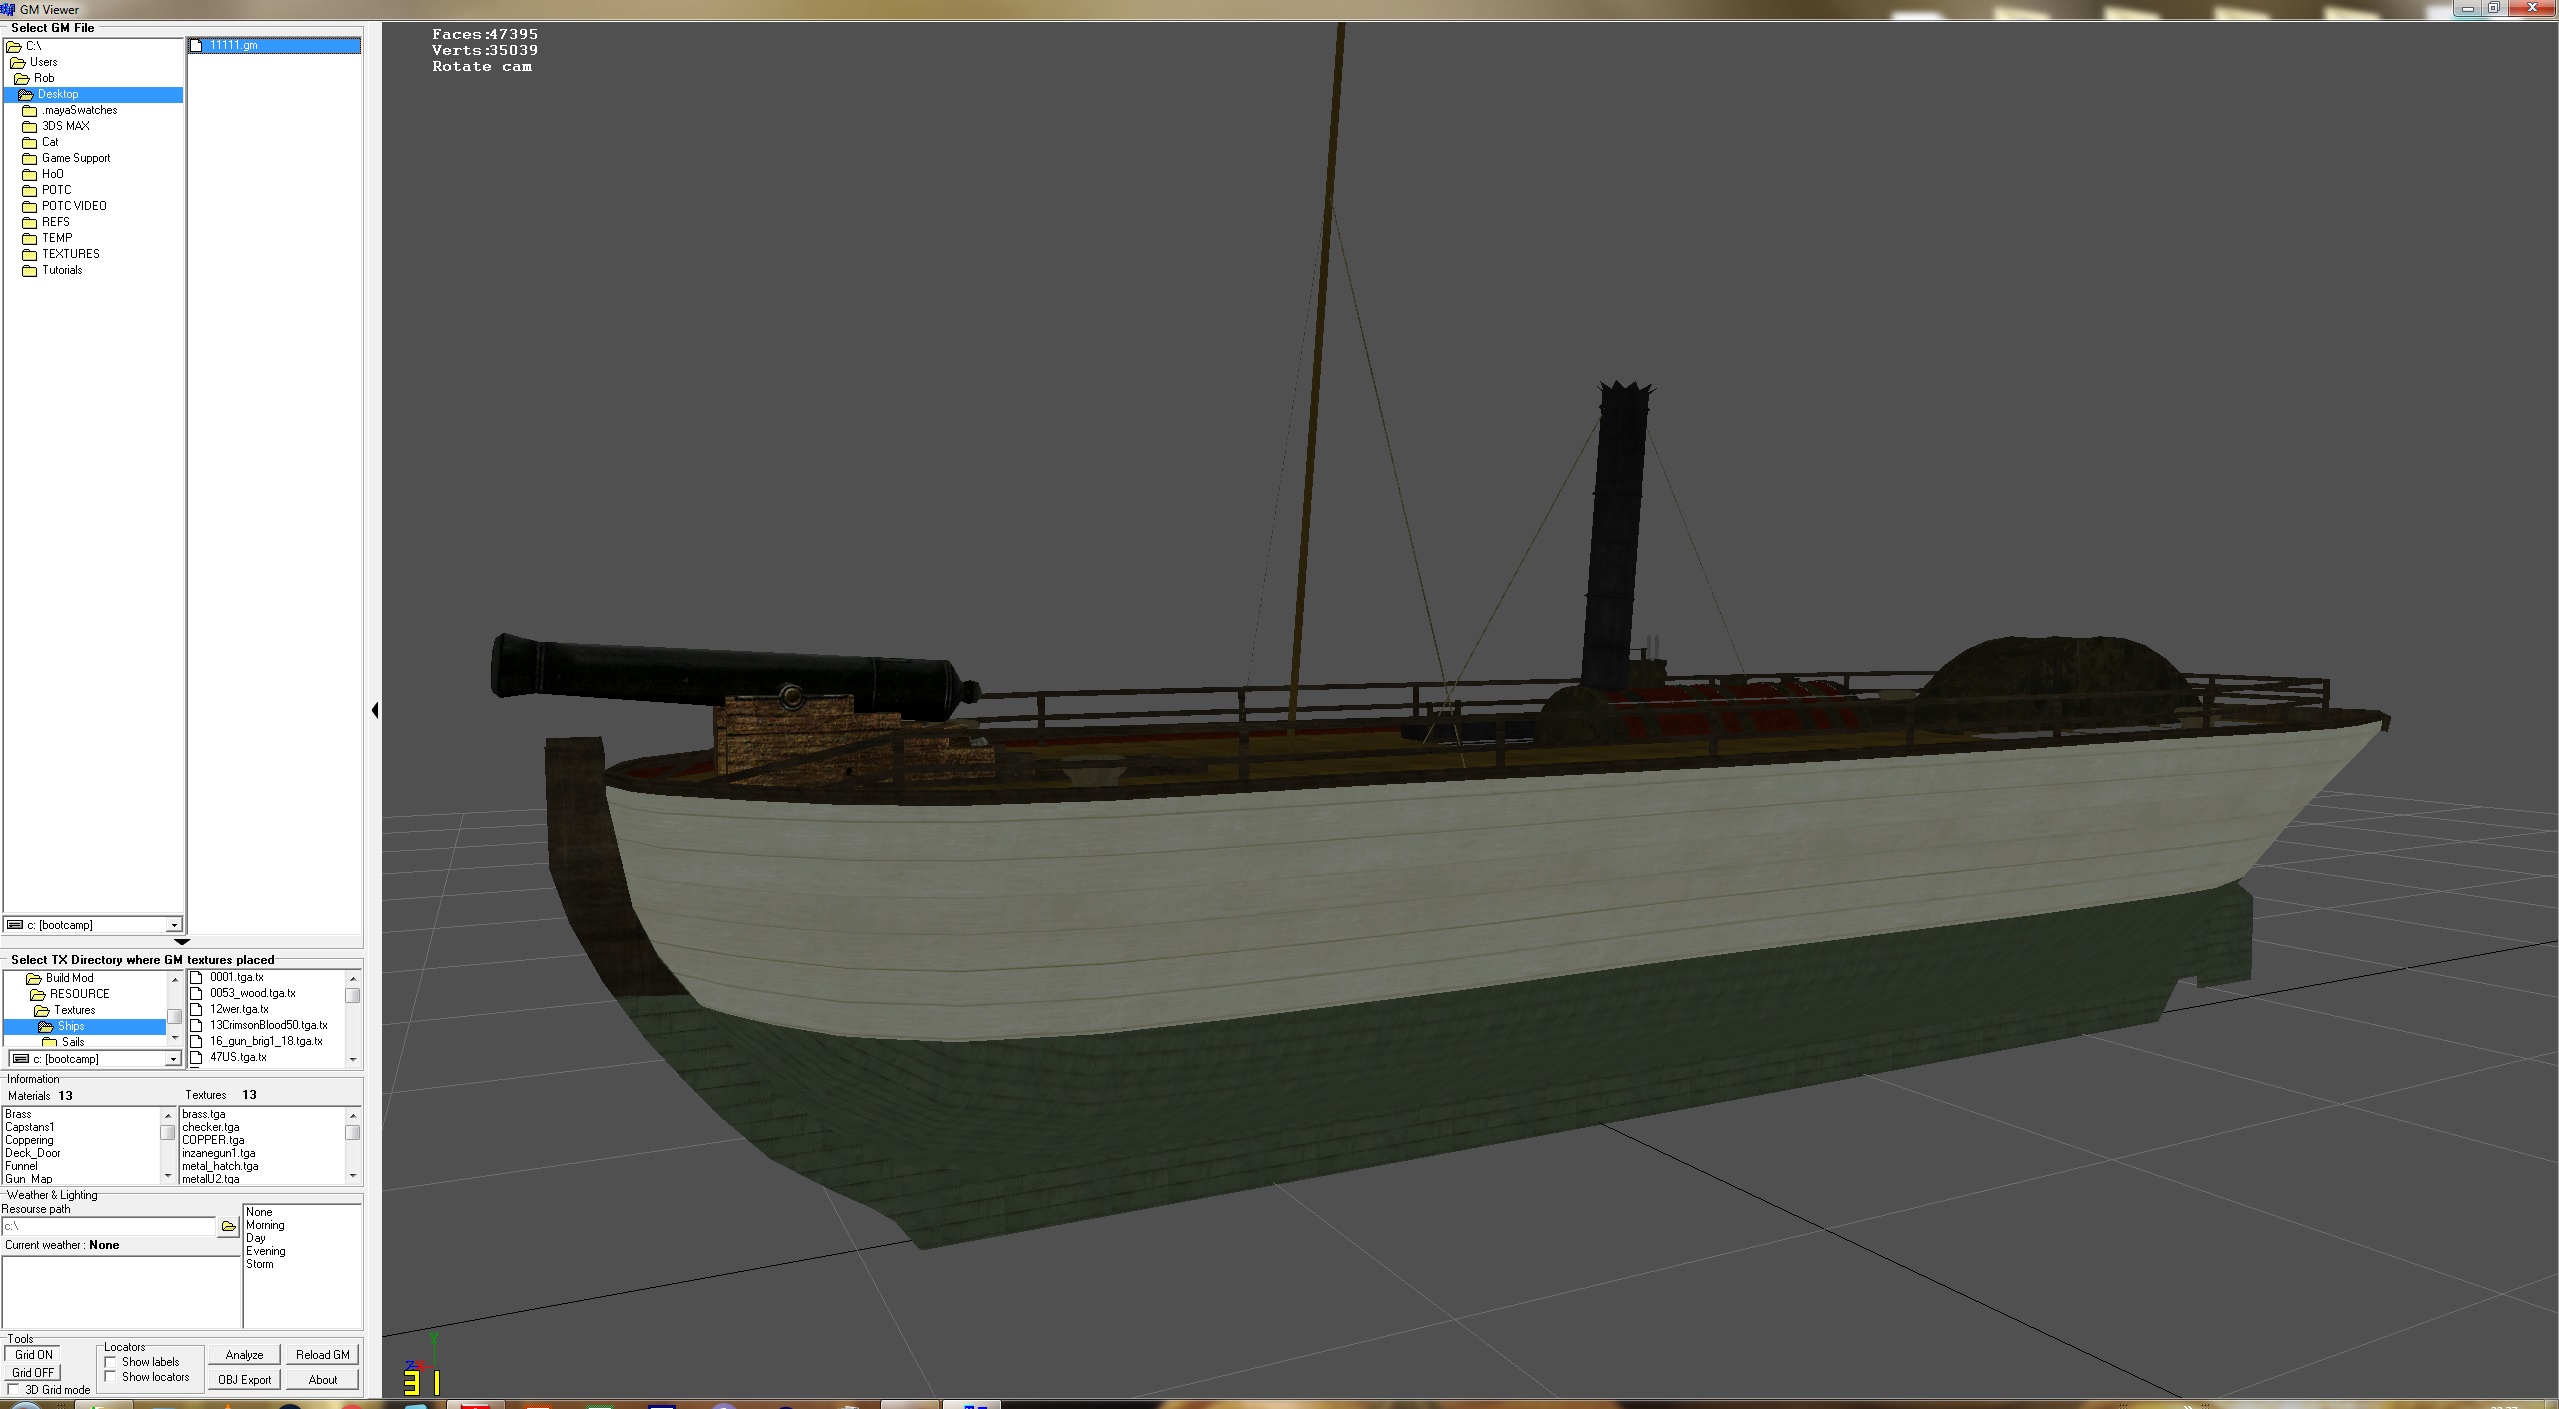Click the Tutorials folder icon
2559x1409 pixels.
(x=29, y=270)
